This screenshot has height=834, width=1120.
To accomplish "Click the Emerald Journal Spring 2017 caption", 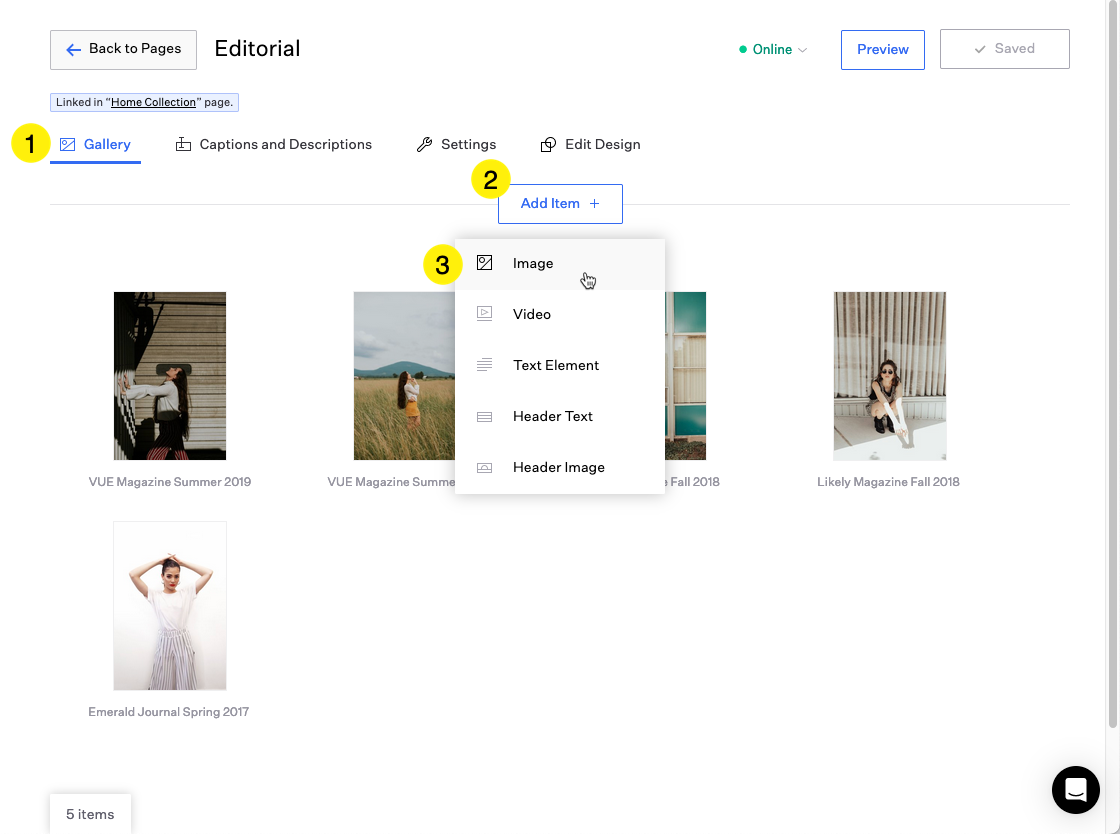I will pos(169,712).
